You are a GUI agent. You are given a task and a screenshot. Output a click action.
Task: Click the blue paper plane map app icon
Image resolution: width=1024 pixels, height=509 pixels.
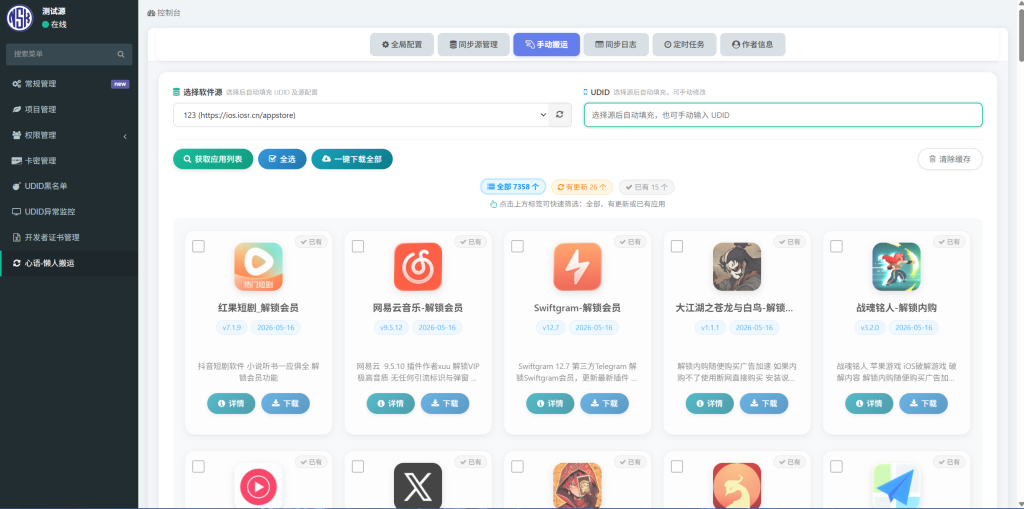tap(897, 485)
